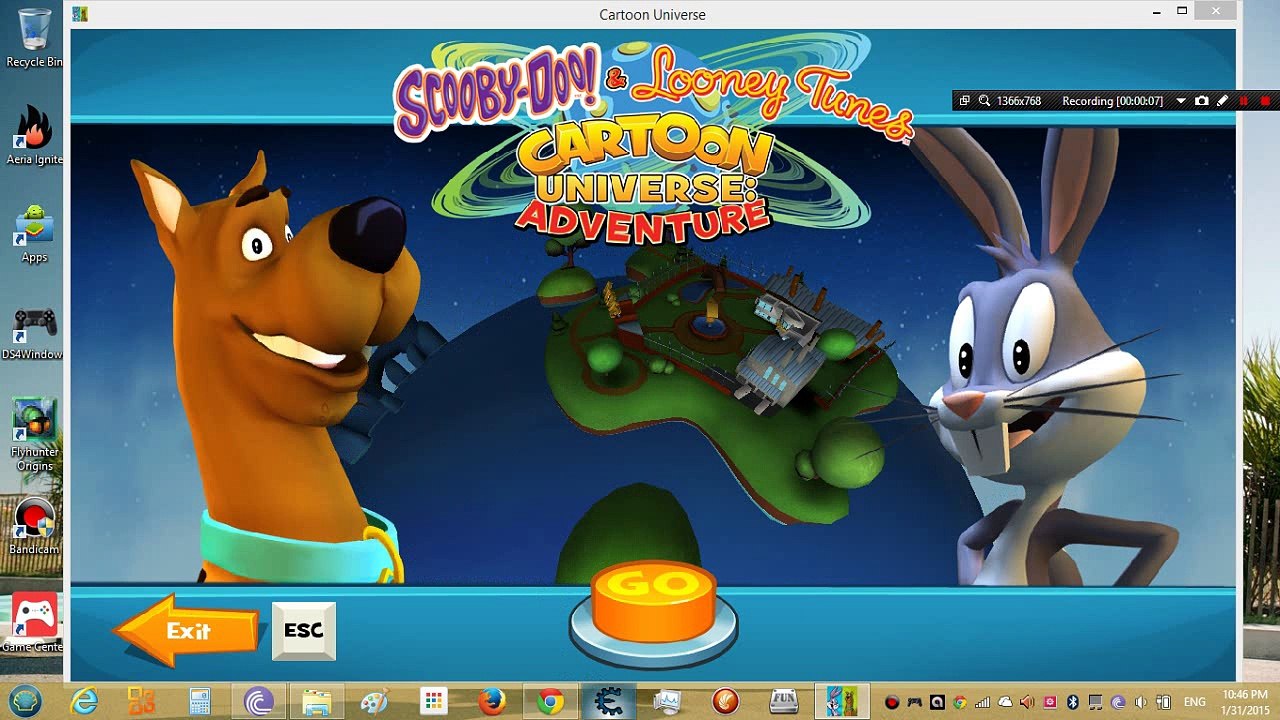Open DS4Windows desktop shortcut

click(34, 331)
